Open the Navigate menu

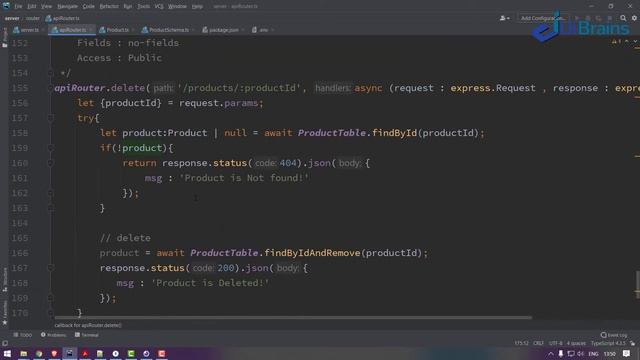(x=67, y=7)
